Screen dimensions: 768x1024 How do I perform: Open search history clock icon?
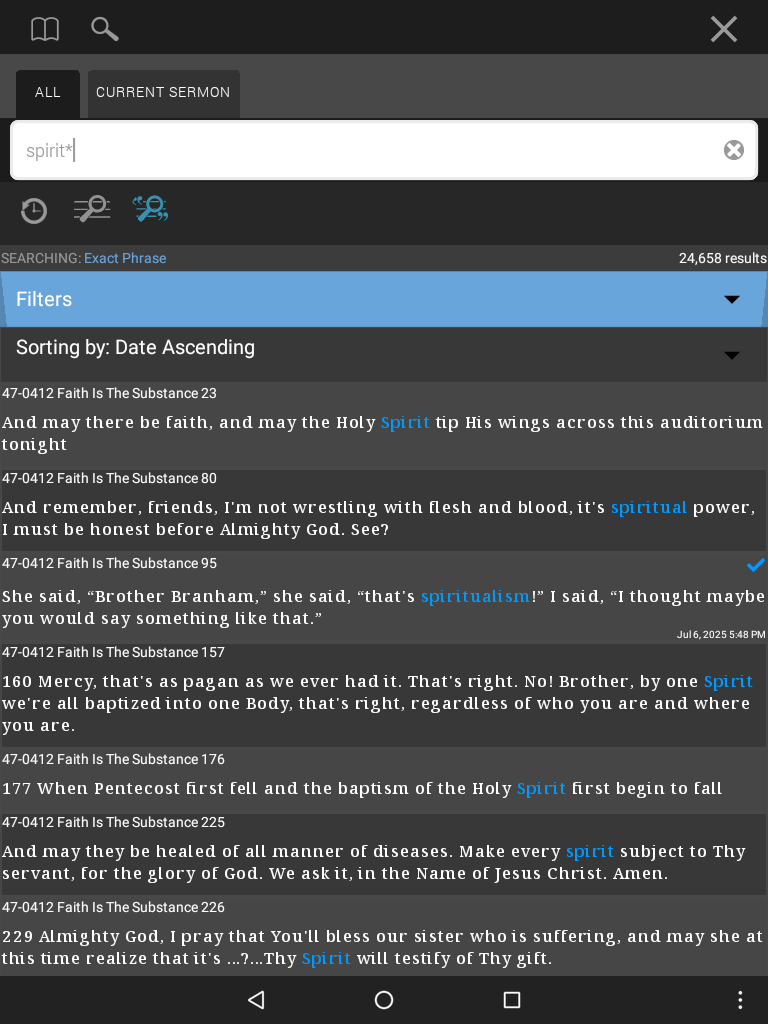click(x=33, y=210)
